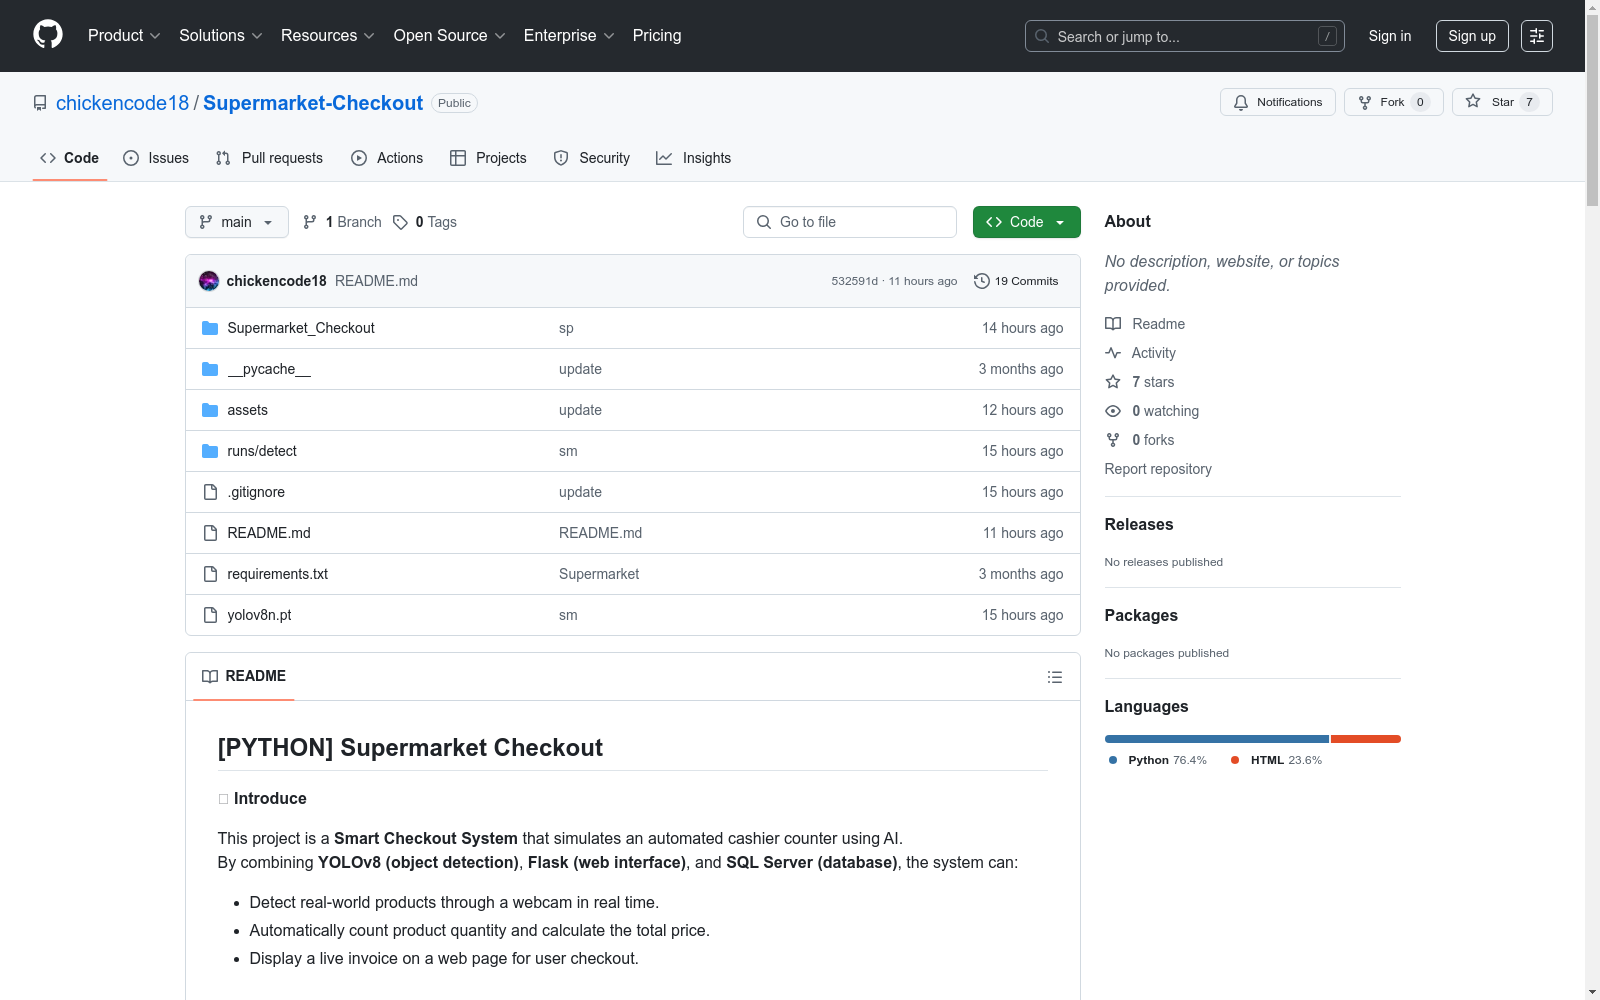Screen dimensions: 1600x1000
Task: View the Insights tab
Action: click(x=694, y=158)
